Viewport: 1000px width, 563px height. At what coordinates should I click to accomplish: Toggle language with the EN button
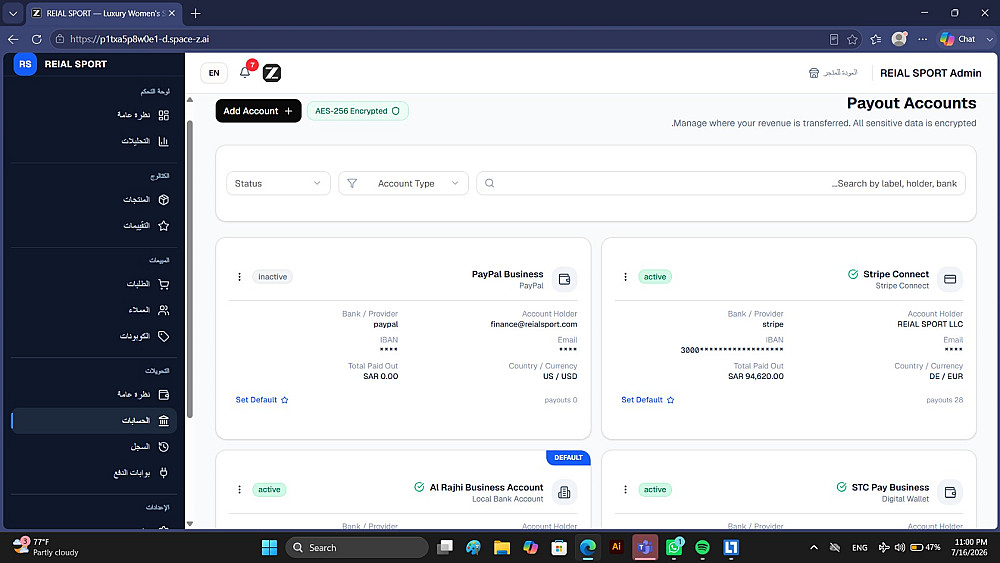coord(214,73)
